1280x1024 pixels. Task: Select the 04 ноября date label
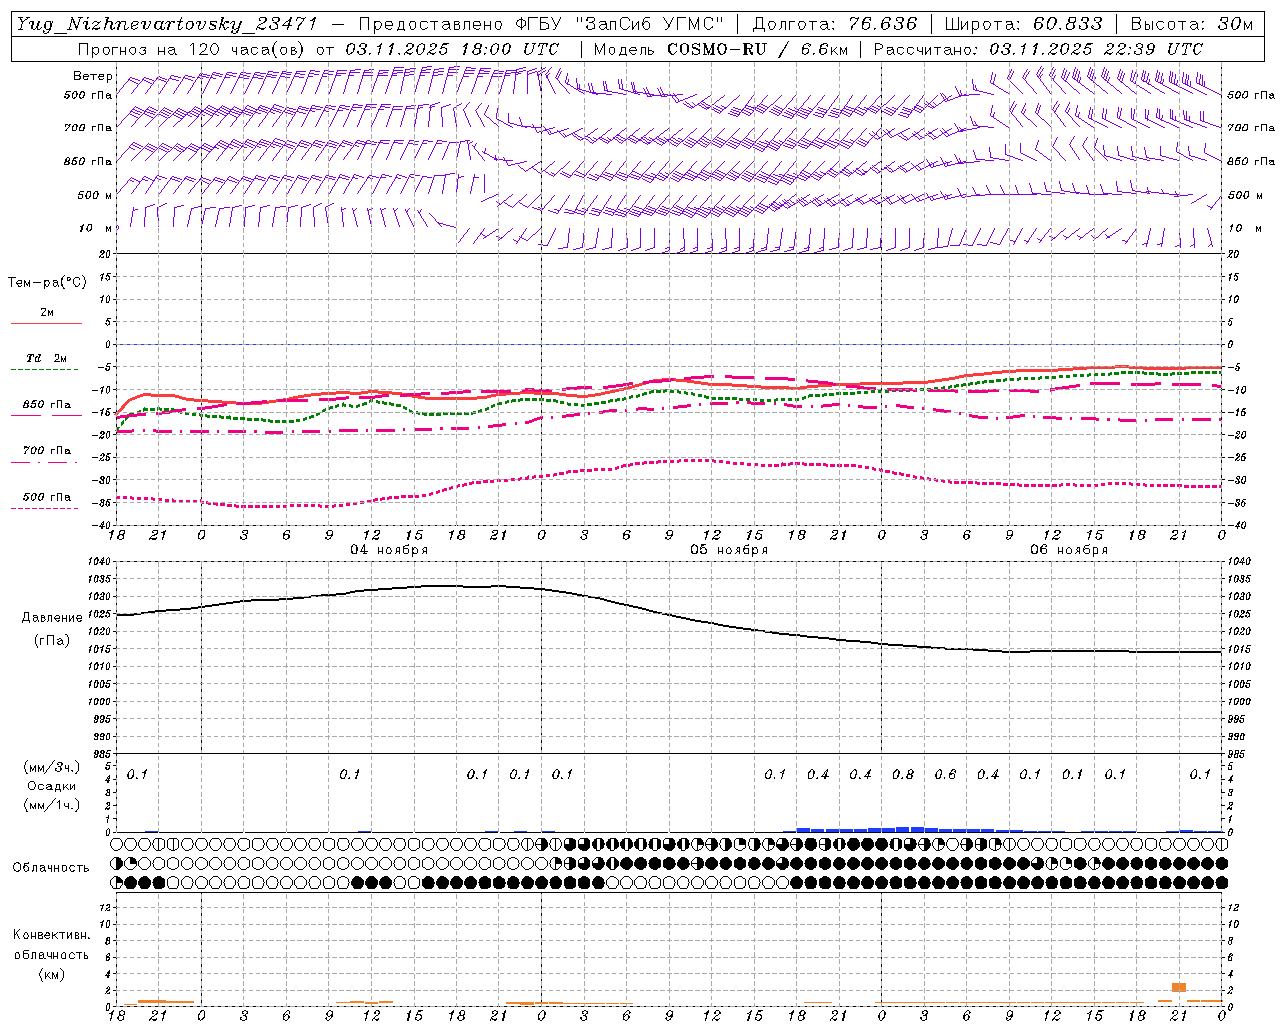click(389, 550)
